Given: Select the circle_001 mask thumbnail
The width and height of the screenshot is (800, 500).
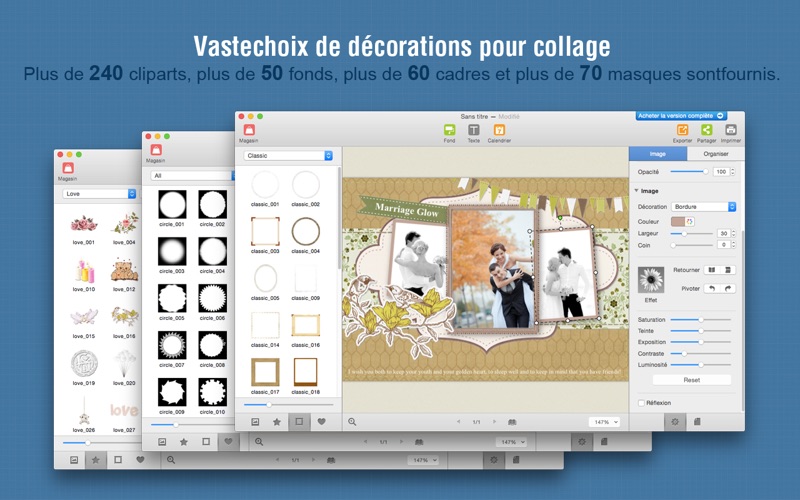Looking at the screenshot, I should (172, 205).
